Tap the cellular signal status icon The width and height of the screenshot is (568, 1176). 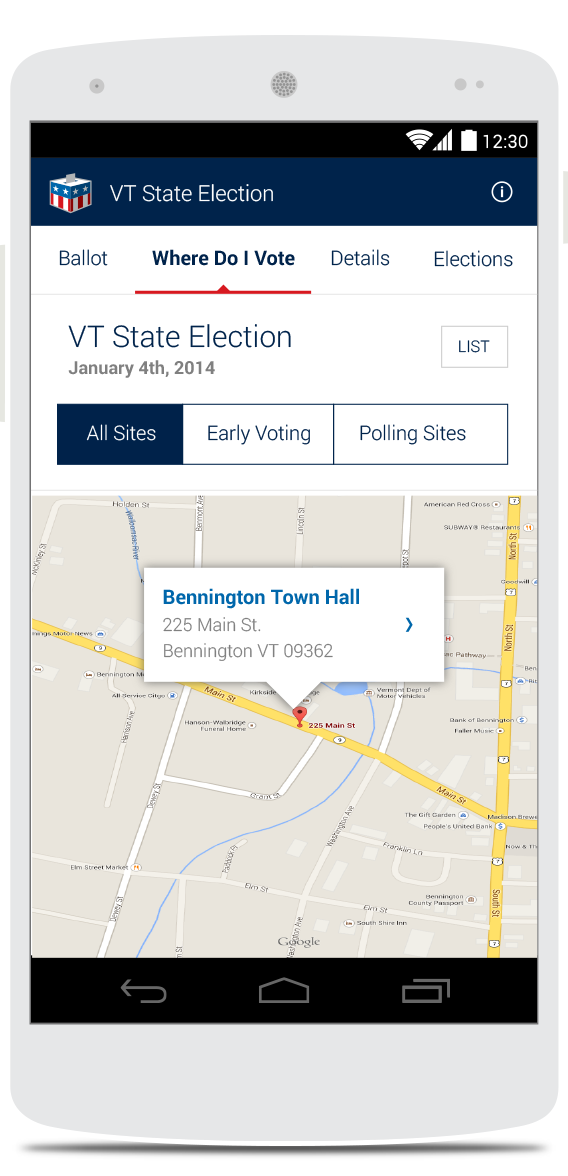[443, 140]
